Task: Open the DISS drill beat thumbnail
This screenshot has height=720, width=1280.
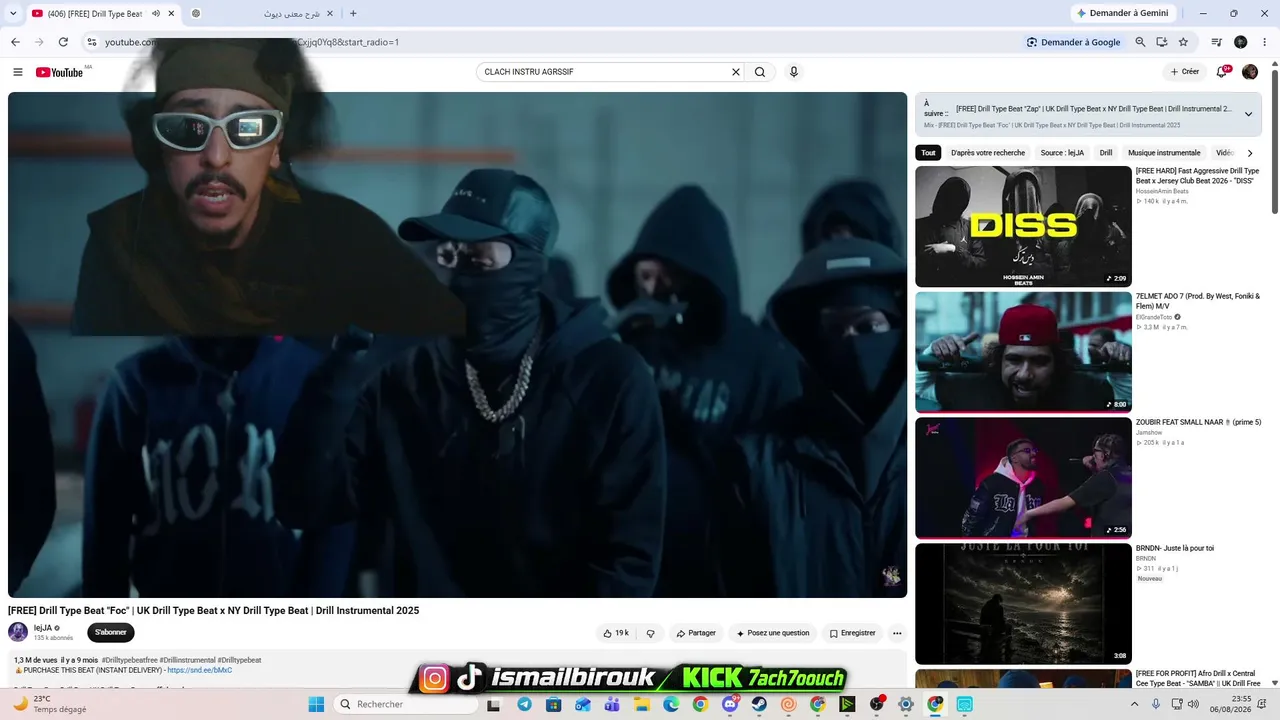Action: coord(1023,226)
